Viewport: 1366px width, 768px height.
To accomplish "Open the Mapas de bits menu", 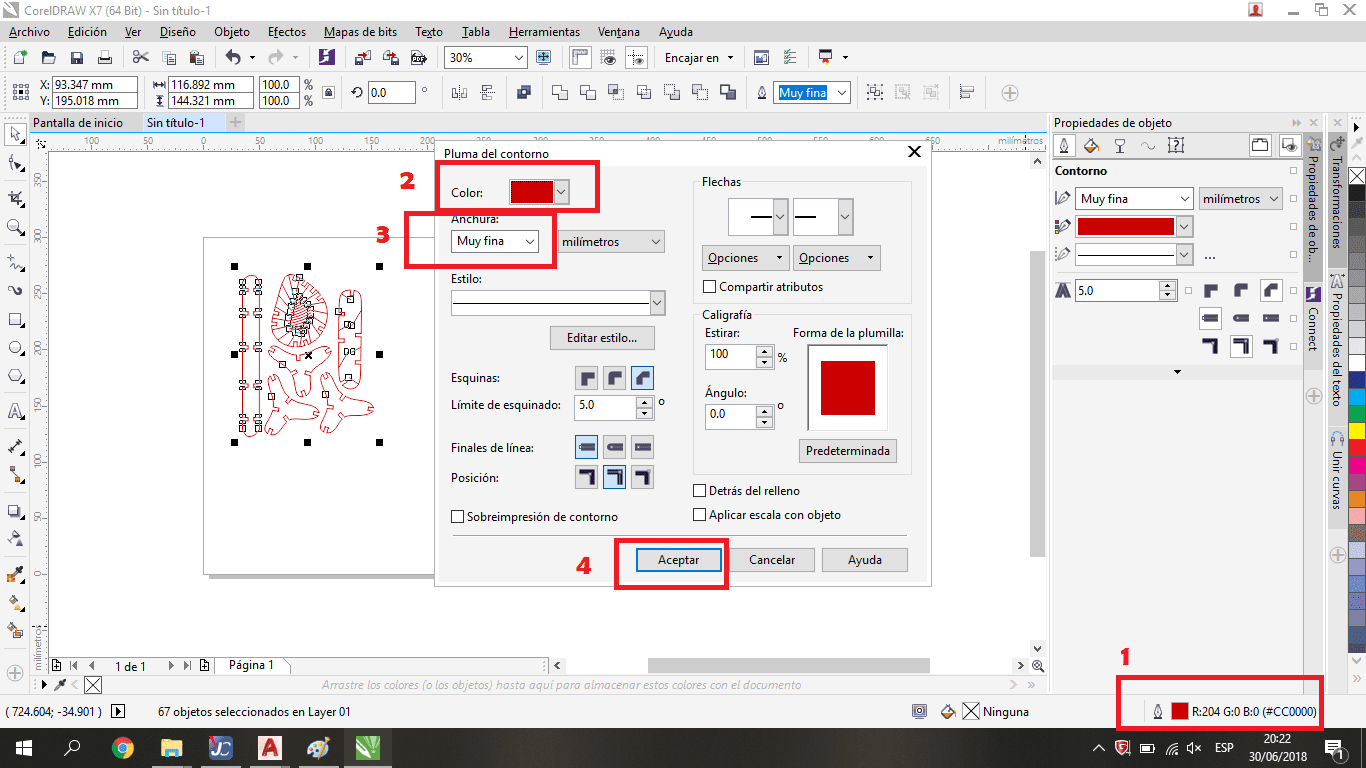I will tap(360, 32).
